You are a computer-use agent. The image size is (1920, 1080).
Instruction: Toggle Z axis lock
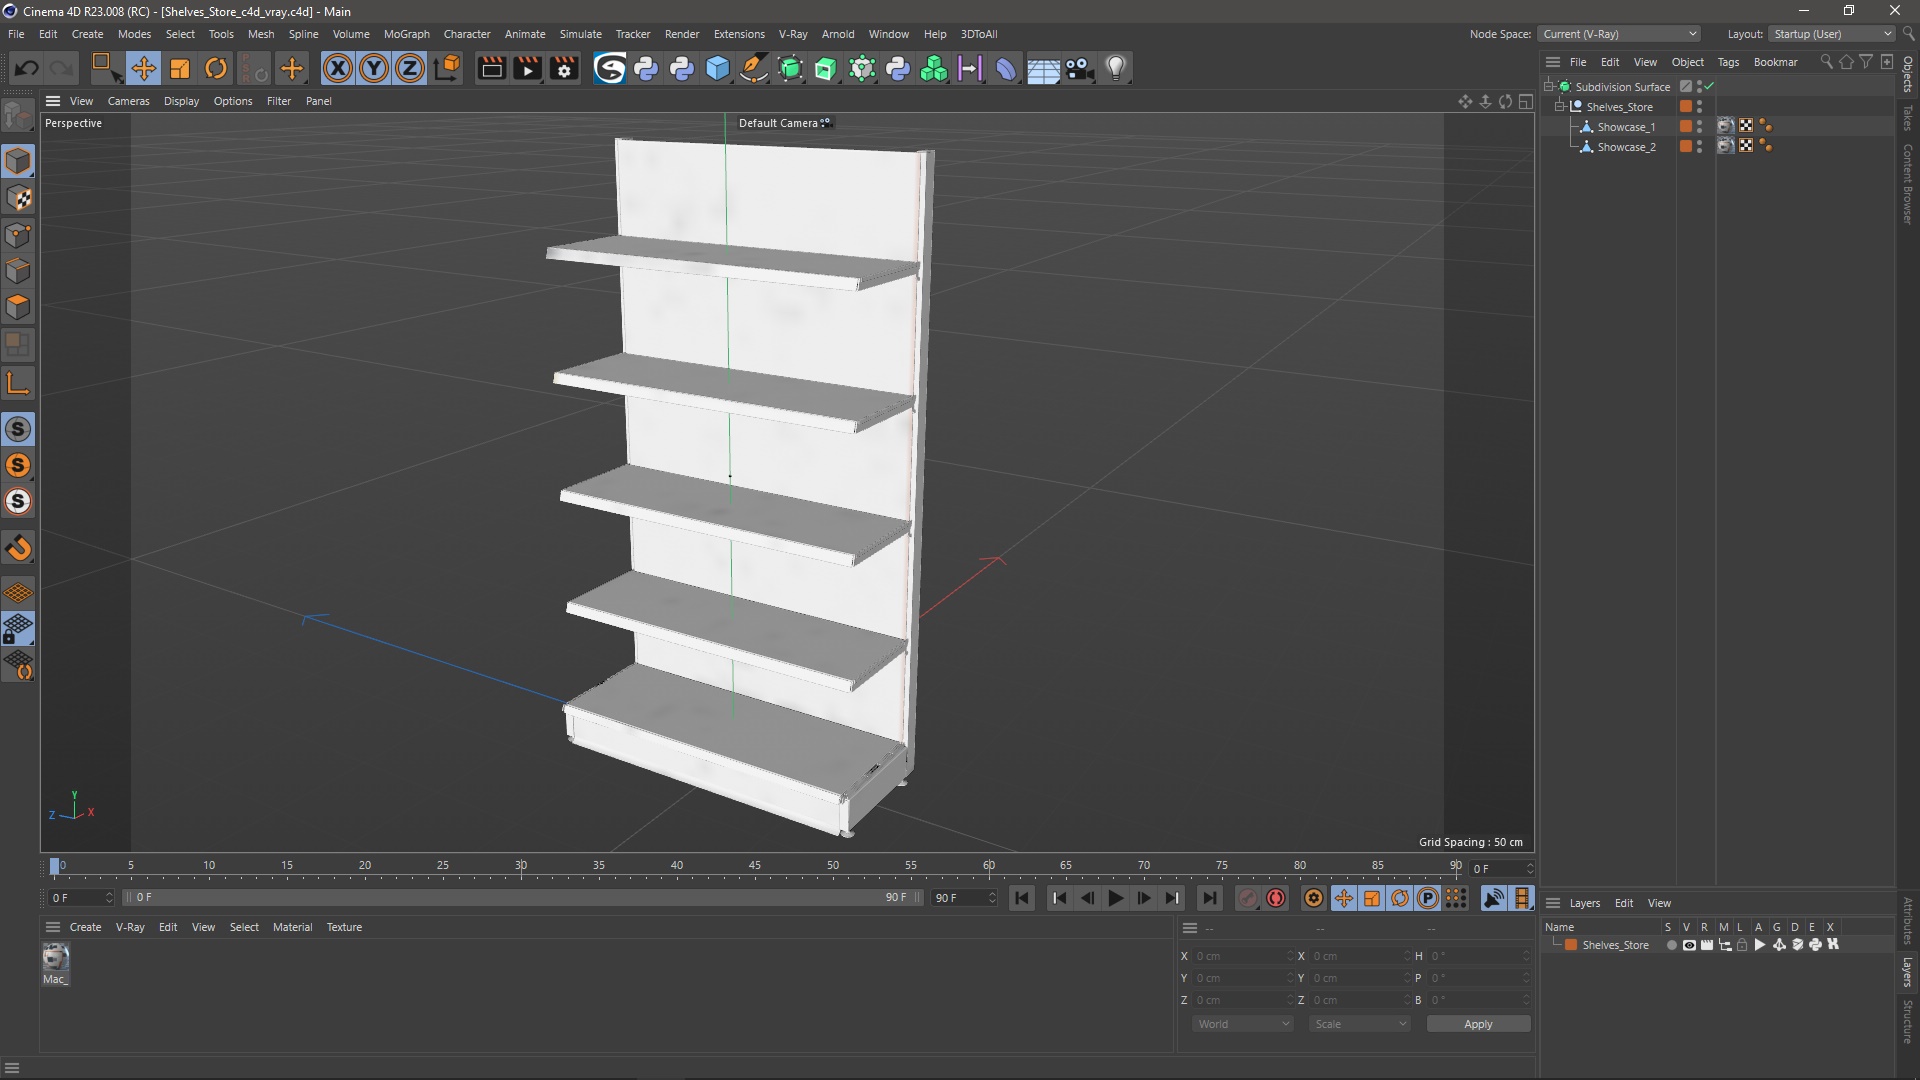click(410, 68)
